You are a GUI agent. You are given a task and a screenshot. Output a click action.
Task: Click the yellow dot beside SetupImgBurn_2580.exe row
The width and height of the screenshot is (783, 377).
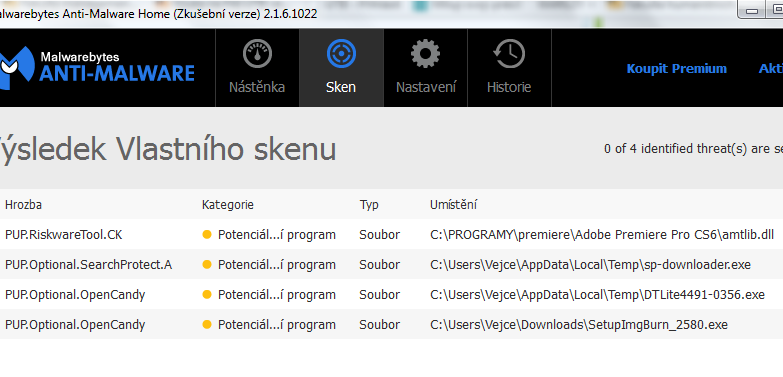pyautogui.click(x=207, y=325)
